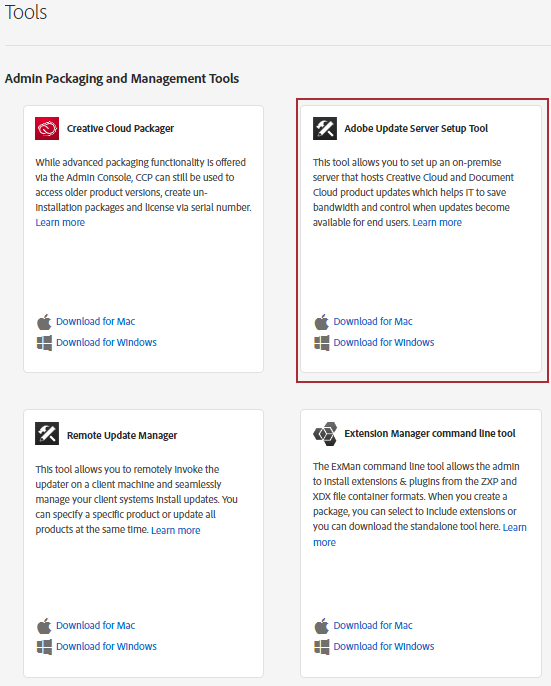Viewport: 551px width, 686px height.
Task: Click the Creative Cloud Packager red logo icon
Action: tap(47, 128)
